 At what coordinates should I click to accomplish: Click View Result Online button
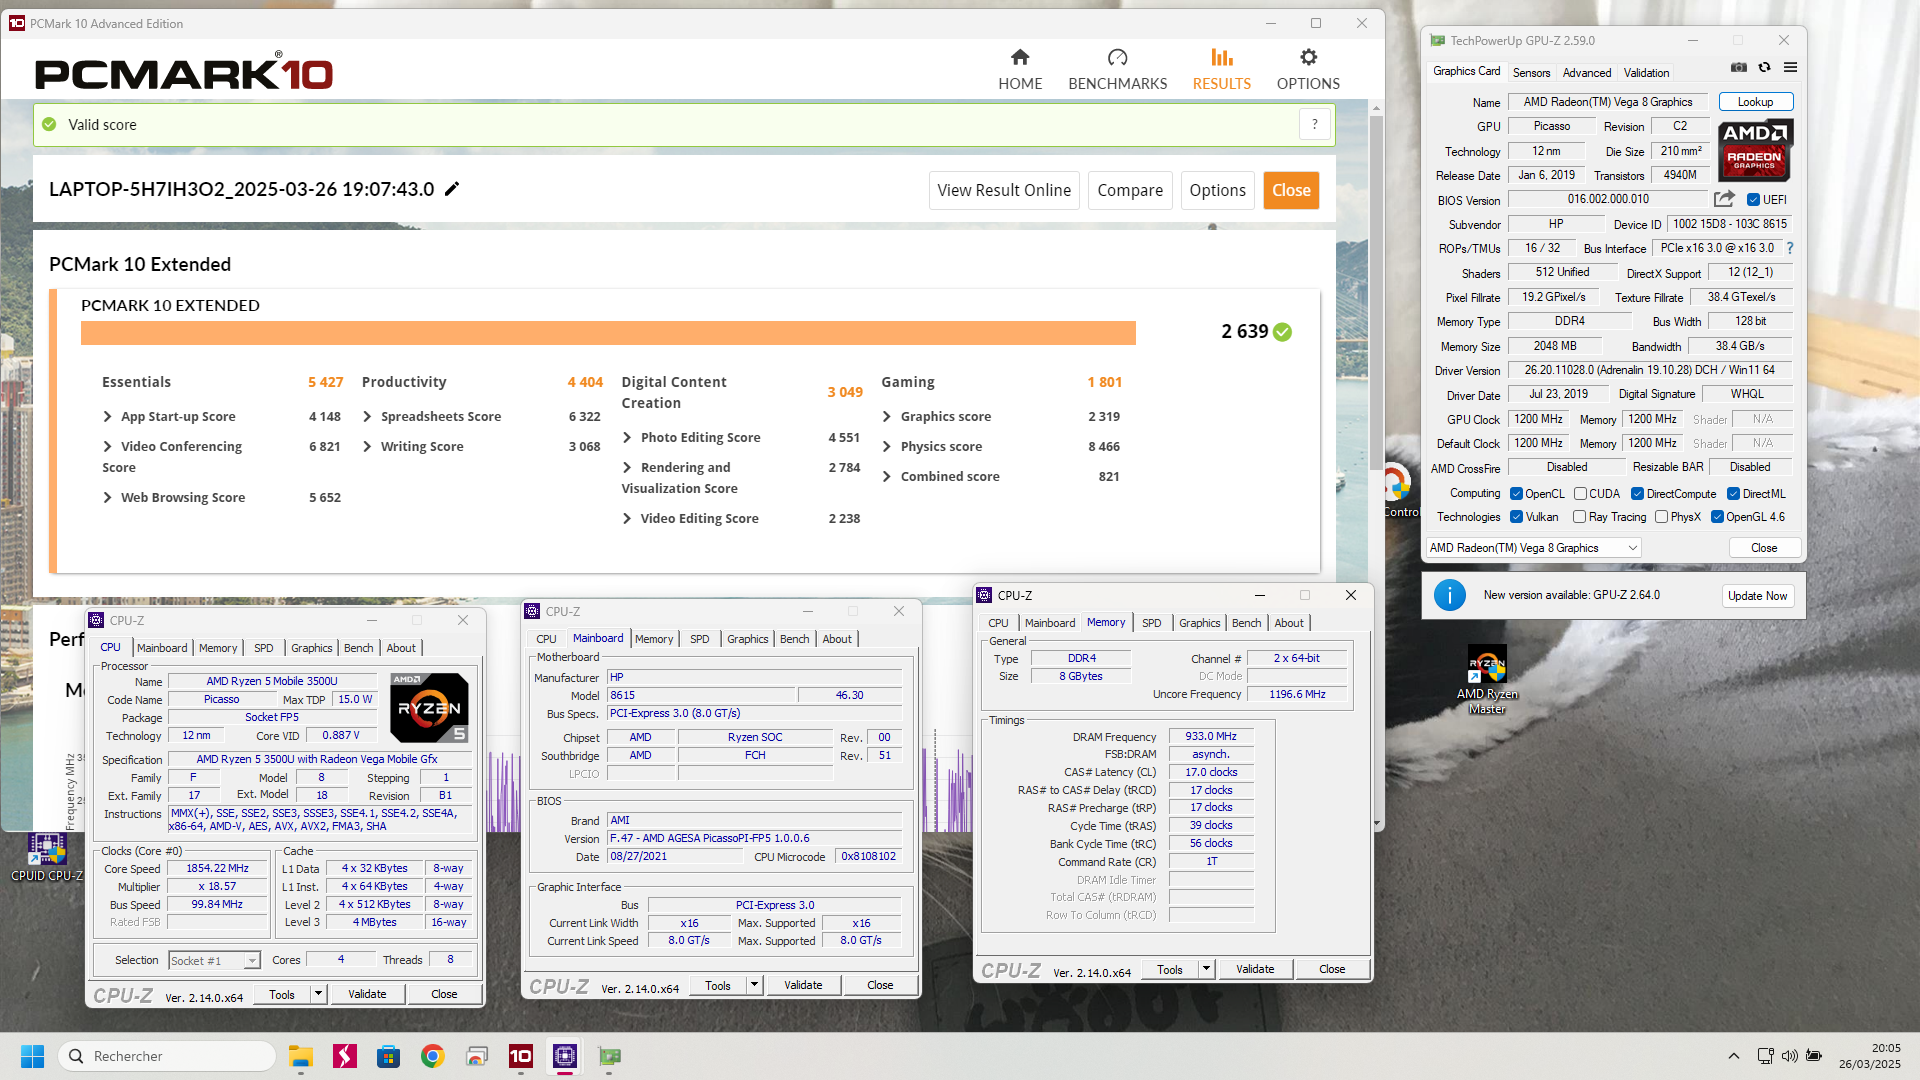[x=1004, y=190]
